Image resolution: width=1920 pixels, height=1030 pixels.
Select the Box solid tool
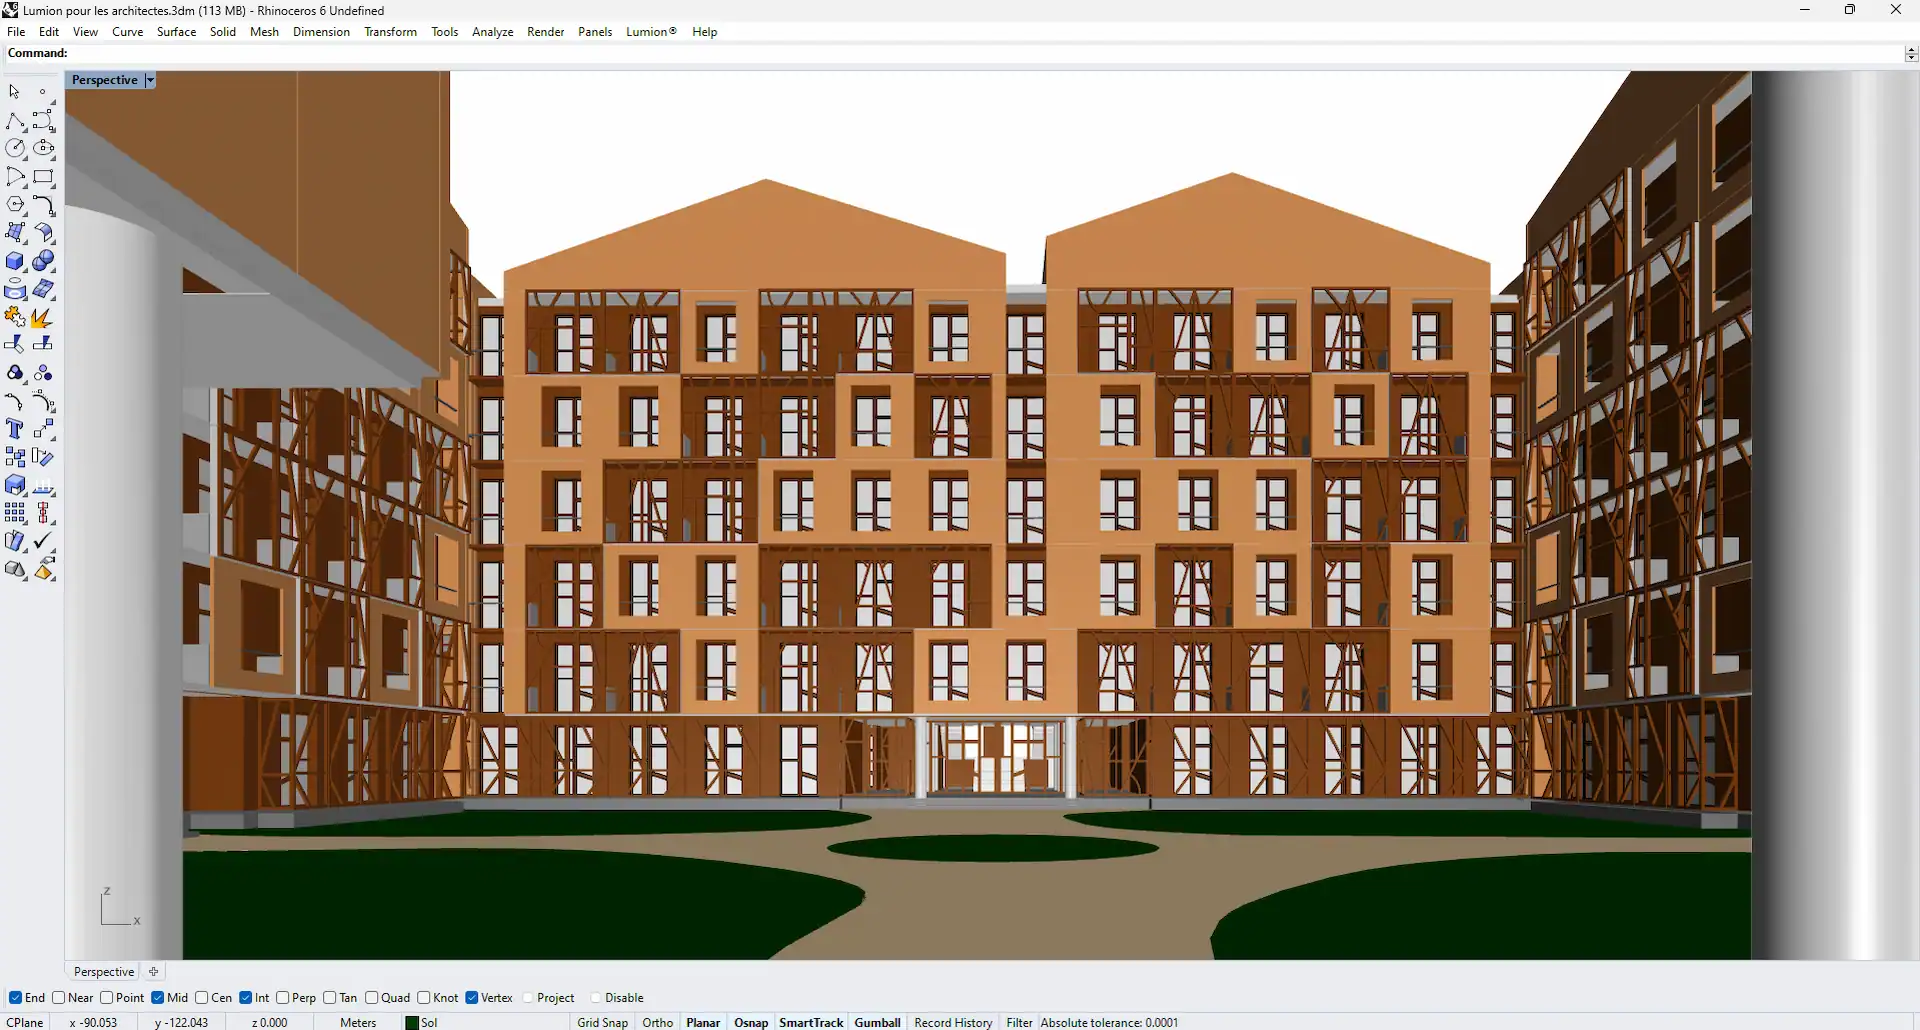[x=15, y=261]
